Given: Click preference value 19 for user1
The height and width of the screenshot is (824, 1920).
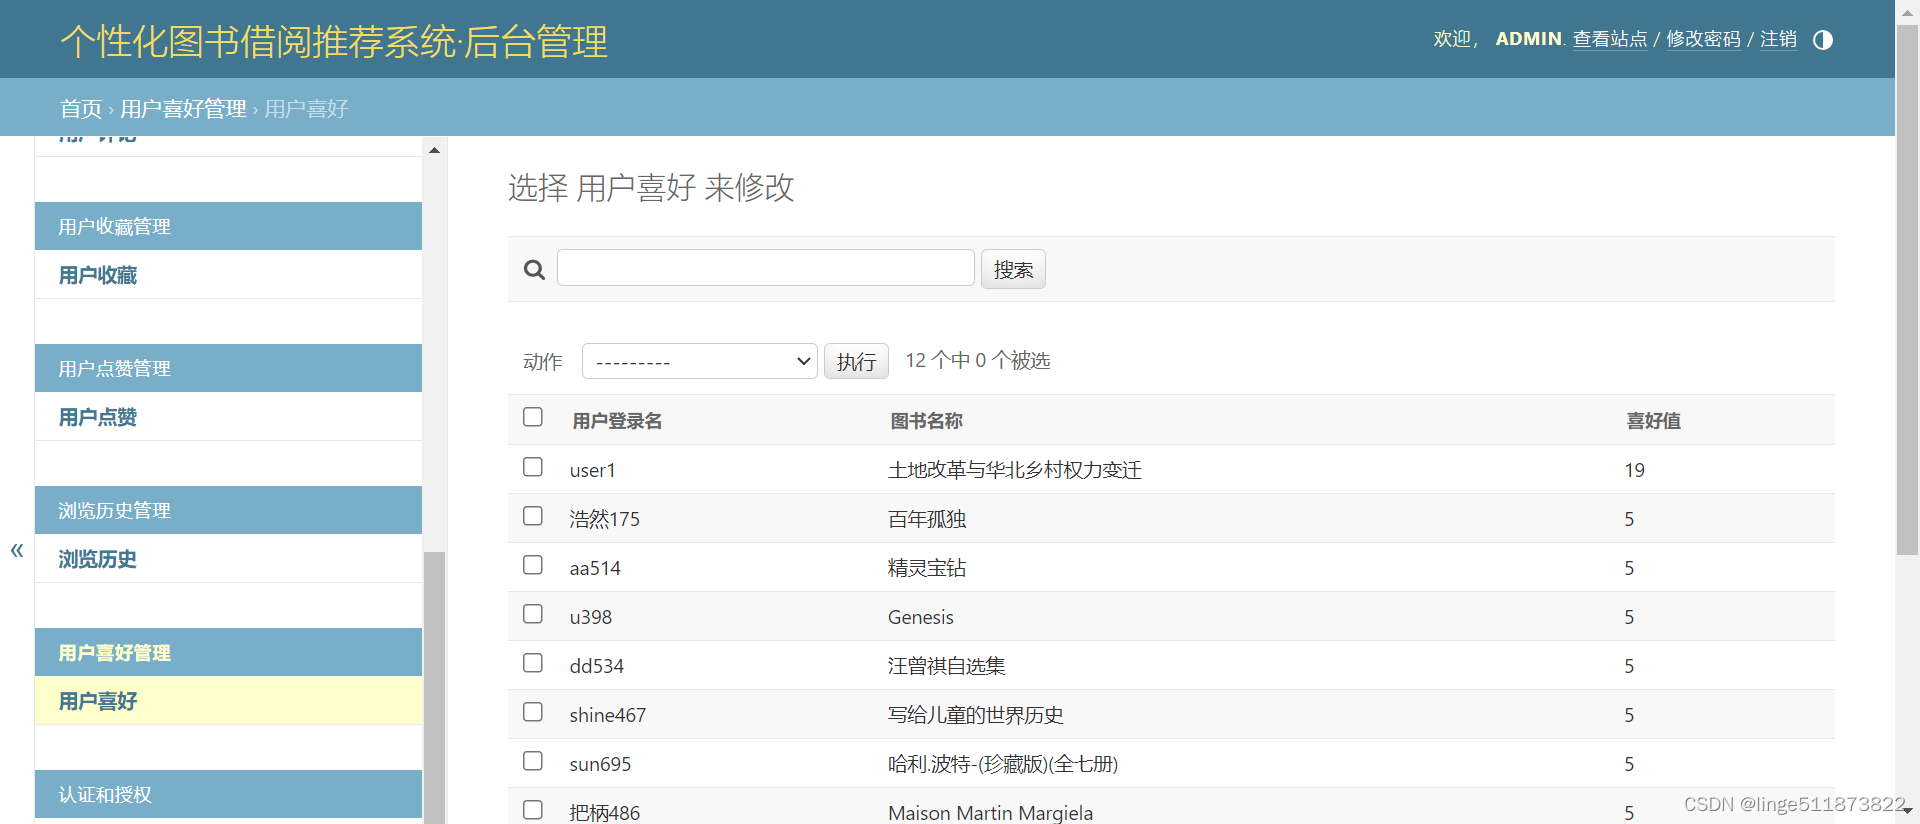Looking at the screenshot, I should [1635, 470].
